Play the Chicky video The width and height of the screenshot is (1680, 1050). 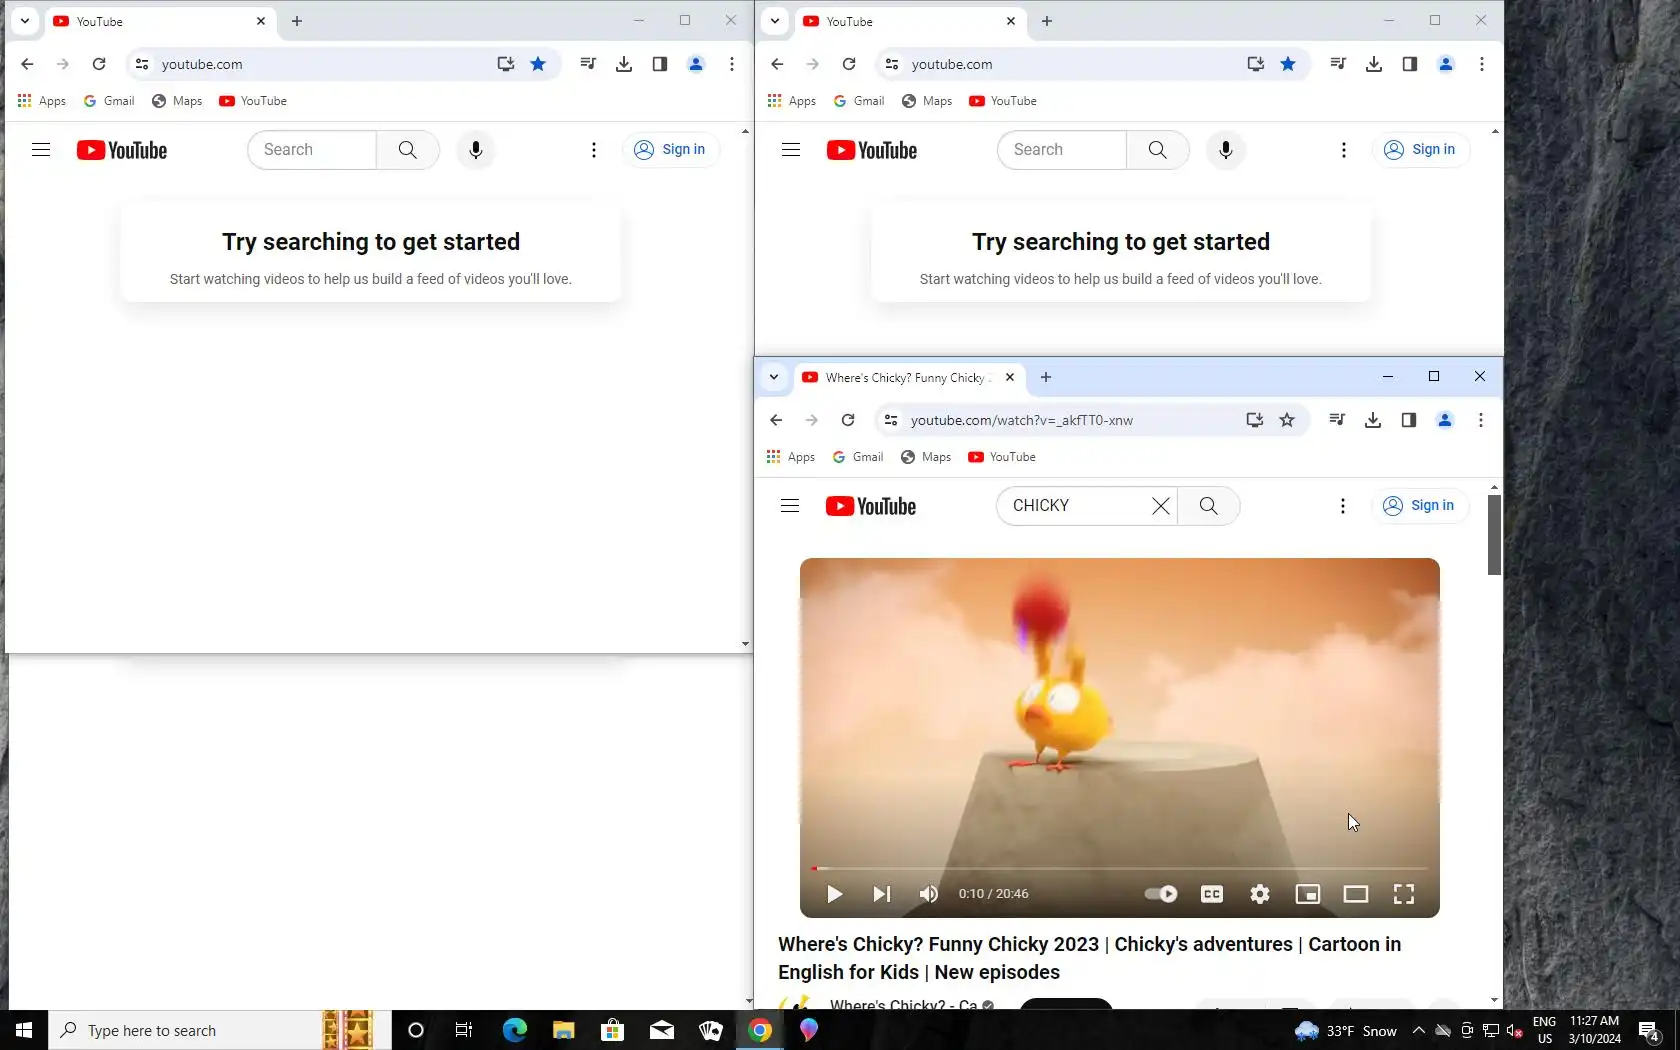(834, 894)
